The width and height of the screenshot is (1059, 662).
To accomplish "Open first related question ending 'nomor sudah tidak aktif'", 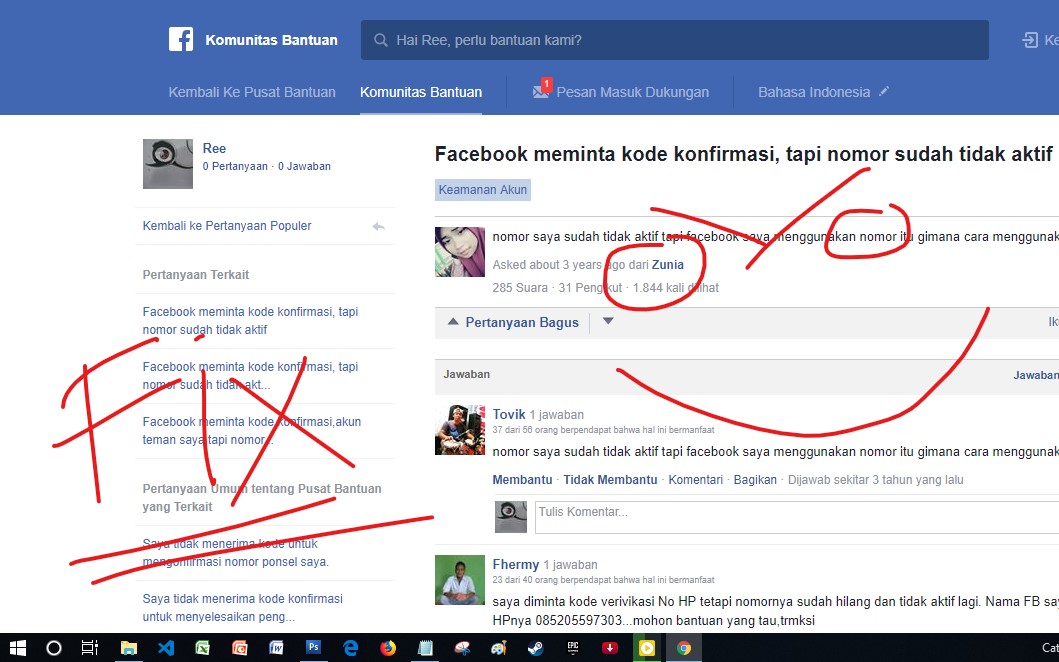I will tap(250, 321).
